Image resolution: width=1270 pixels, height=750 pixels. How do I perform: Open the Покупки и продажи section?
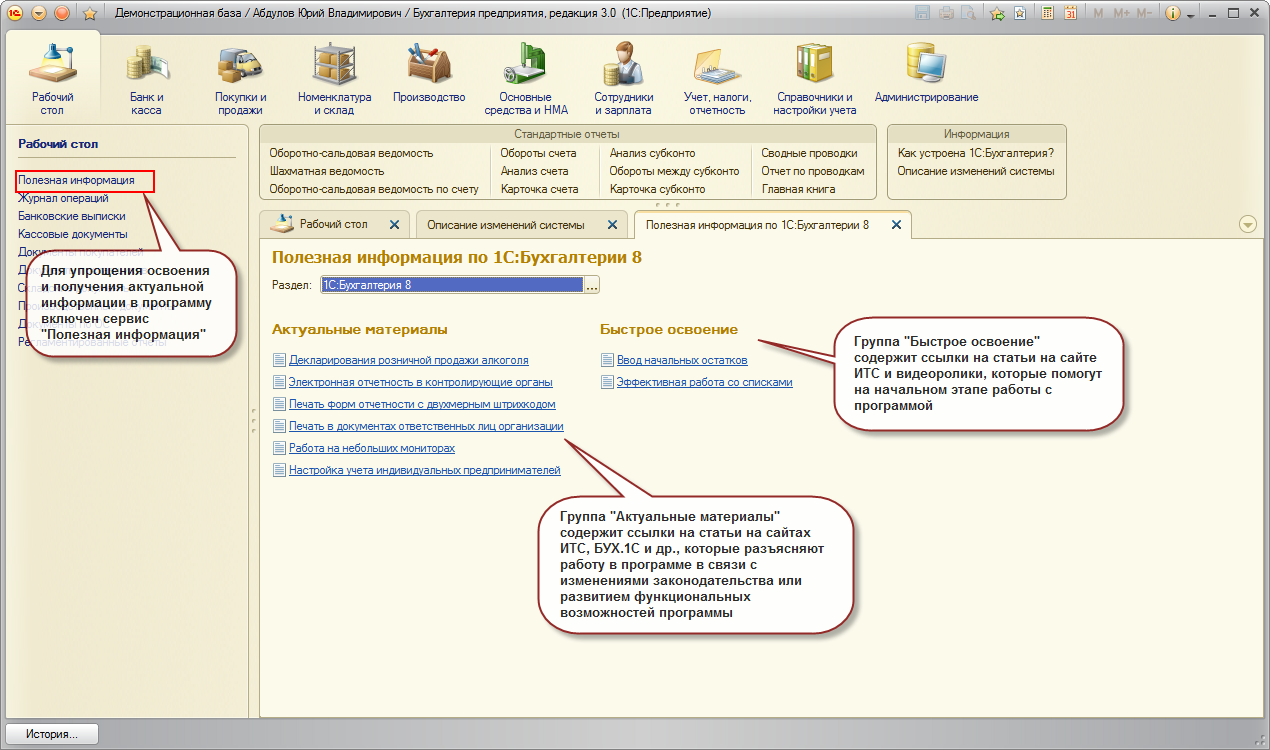tap(240, 78)
